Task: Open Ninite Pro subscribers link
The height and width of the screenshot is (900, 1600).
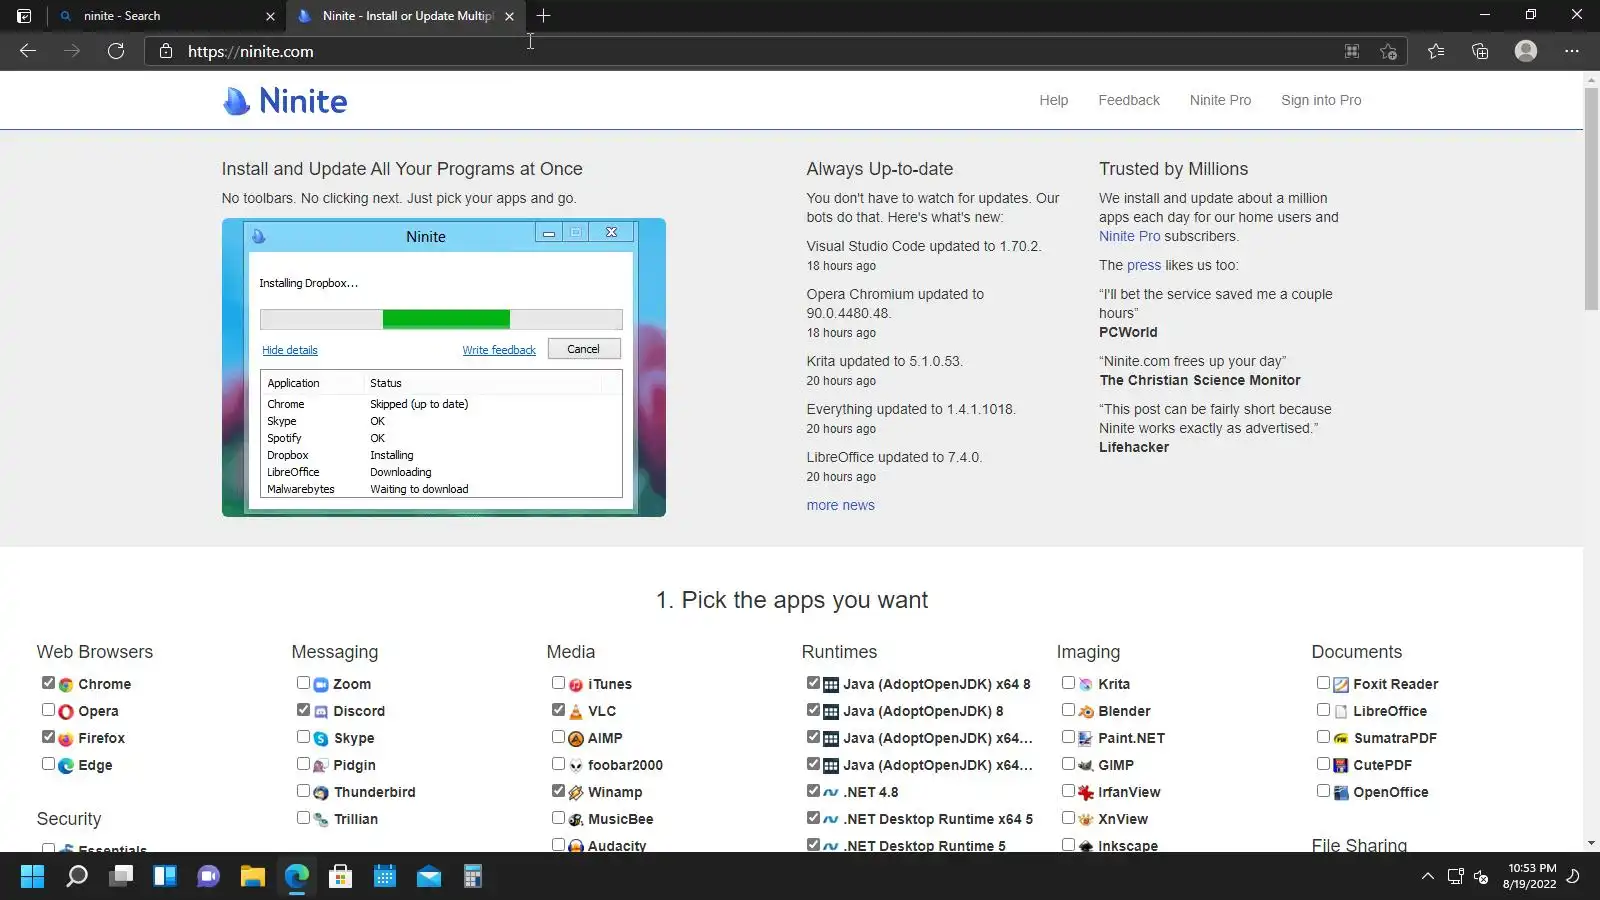Action: pos(1130,237)
